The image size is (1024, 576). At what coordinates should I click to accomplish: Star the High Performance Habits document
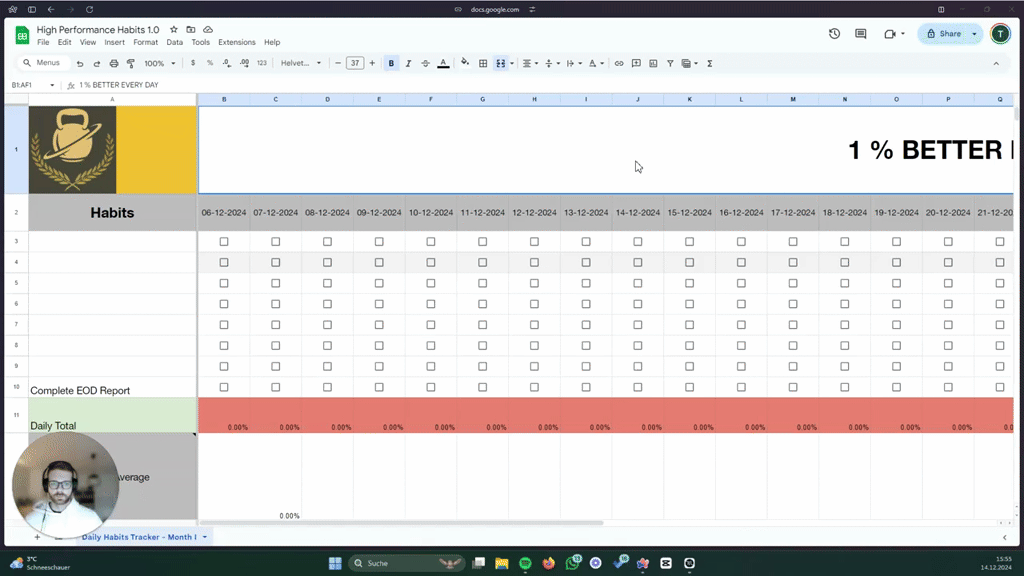(x=174, y=29)
